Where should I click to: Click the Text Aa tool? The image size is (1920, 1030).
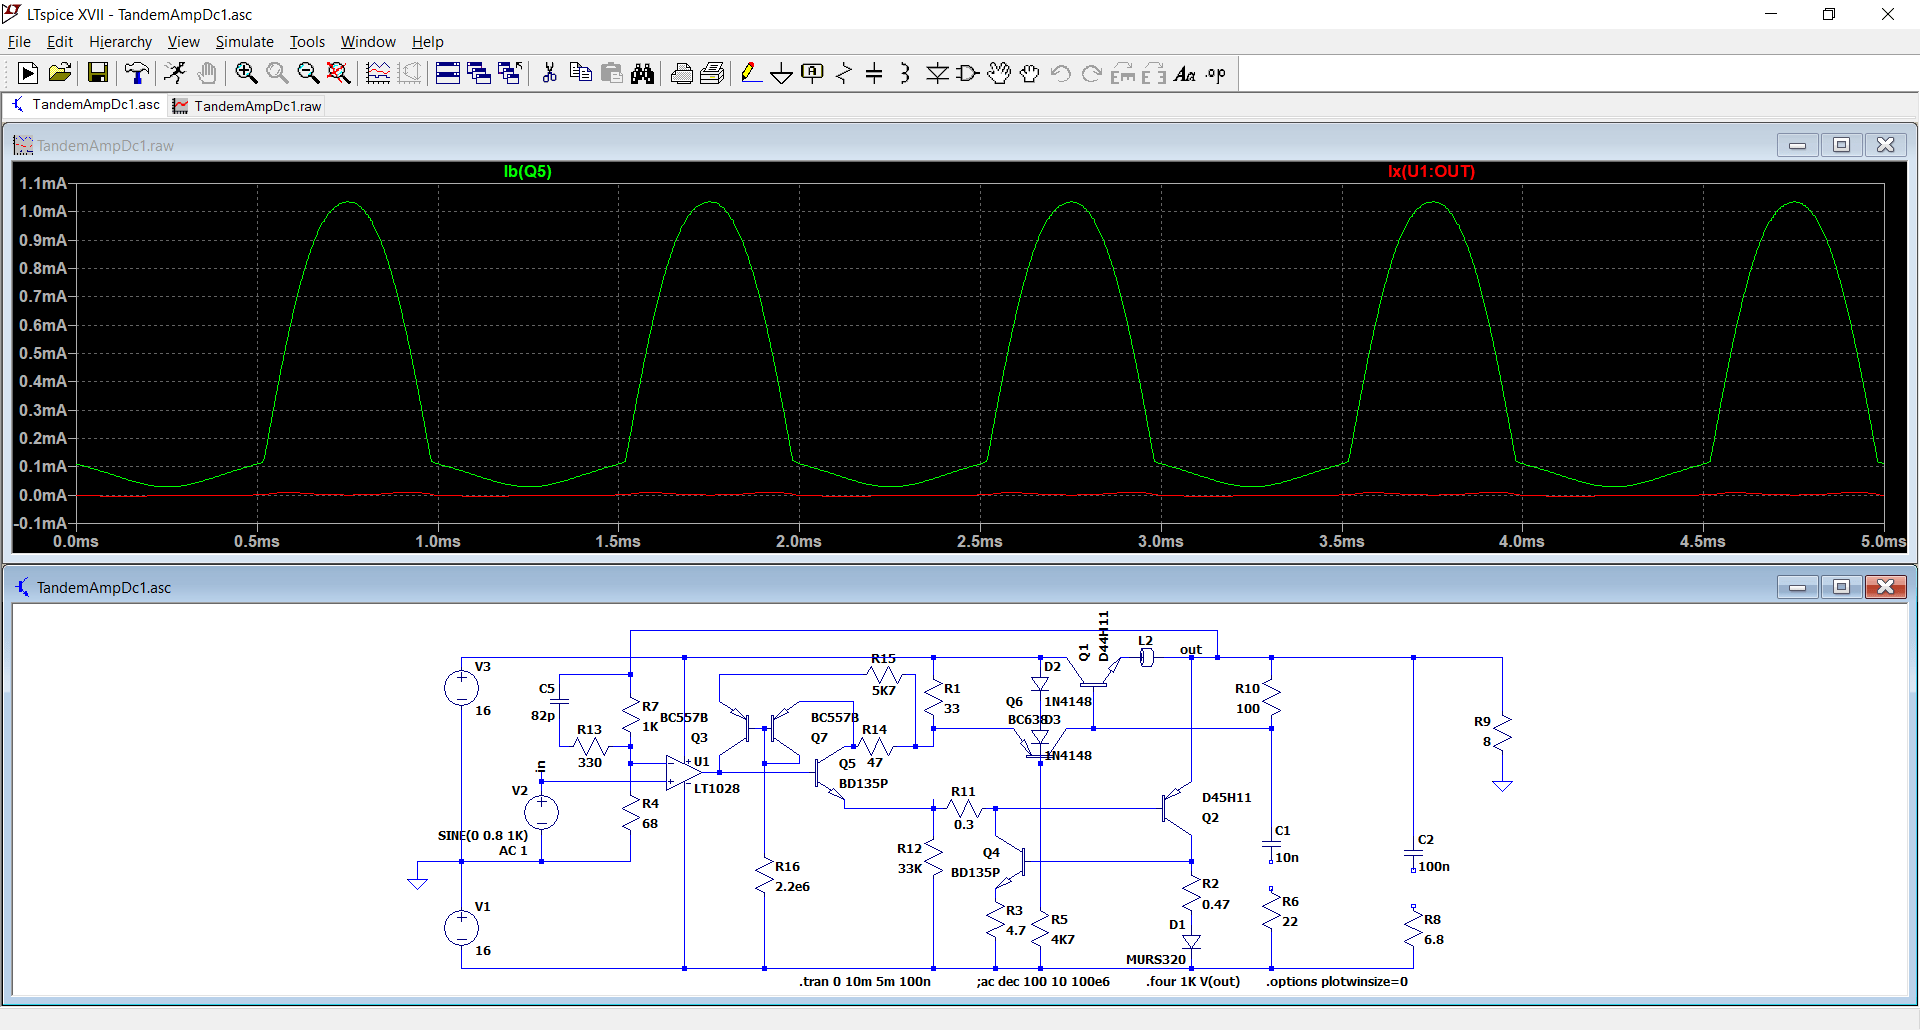click(1185, 73)
